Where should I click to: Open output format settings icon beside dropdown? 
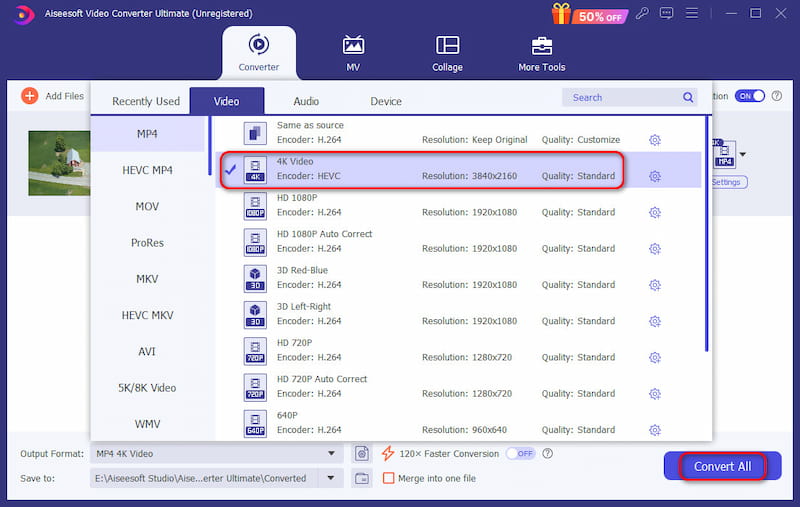point(362,453)
